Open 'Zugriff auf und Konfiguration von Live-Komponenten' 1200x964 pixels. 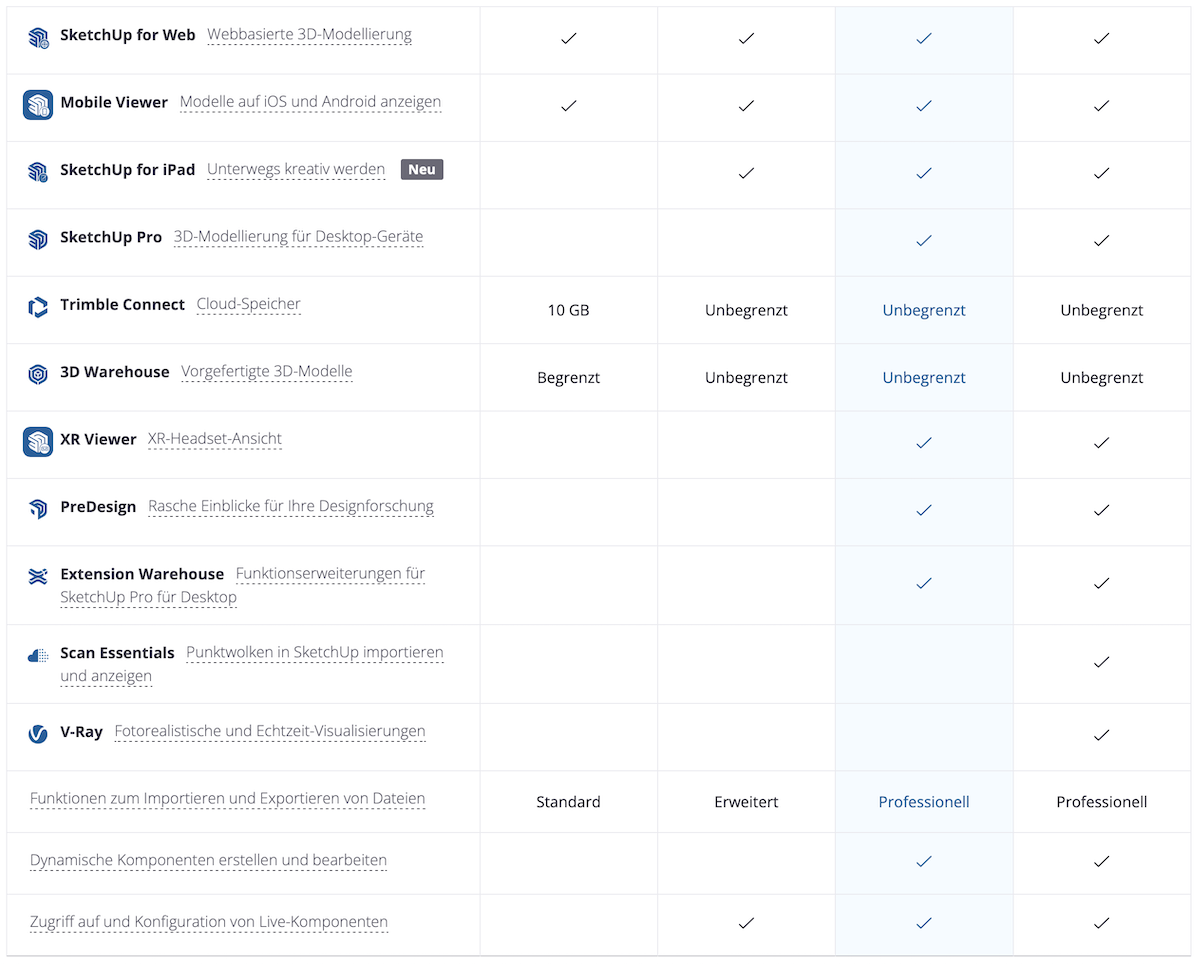(209, 922)
